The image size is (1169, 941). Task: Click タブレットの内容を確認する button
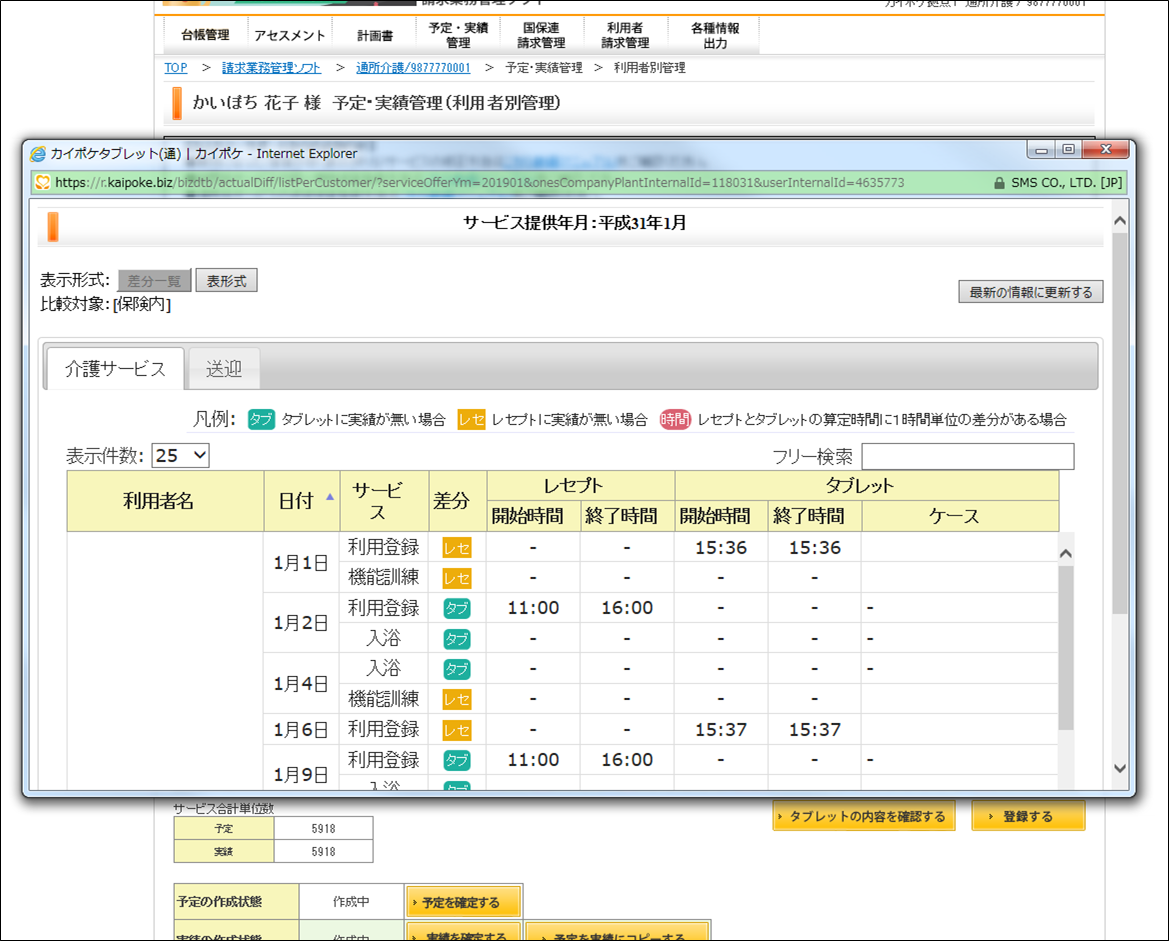pyautogui.click(x=863, y=816)
